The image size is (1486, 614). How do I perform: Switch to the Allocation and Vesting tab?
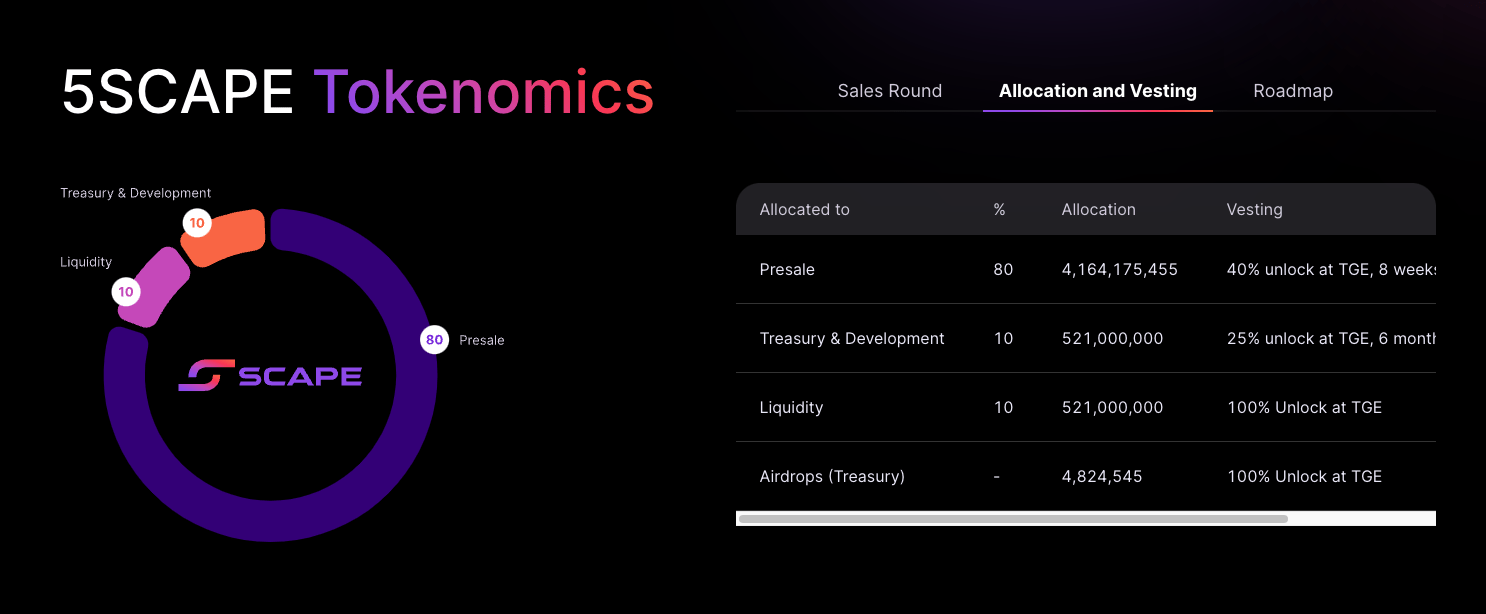click(1097, 91)
